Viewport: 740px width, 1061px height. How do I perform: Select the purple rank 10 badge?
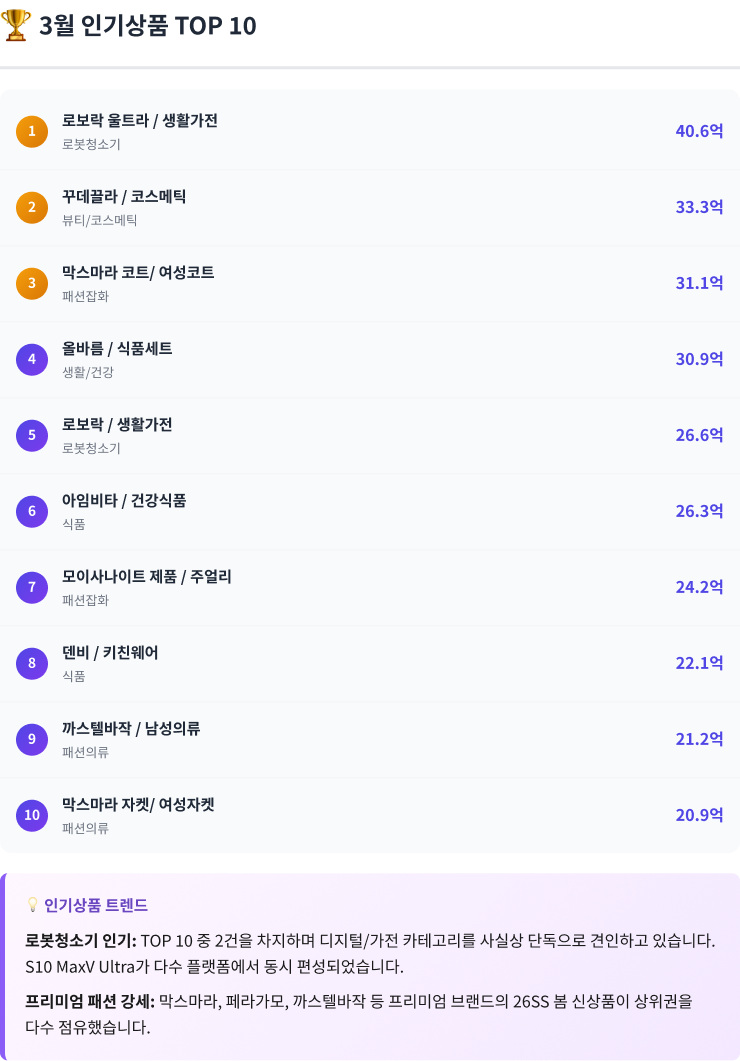[x=32, y=815]
